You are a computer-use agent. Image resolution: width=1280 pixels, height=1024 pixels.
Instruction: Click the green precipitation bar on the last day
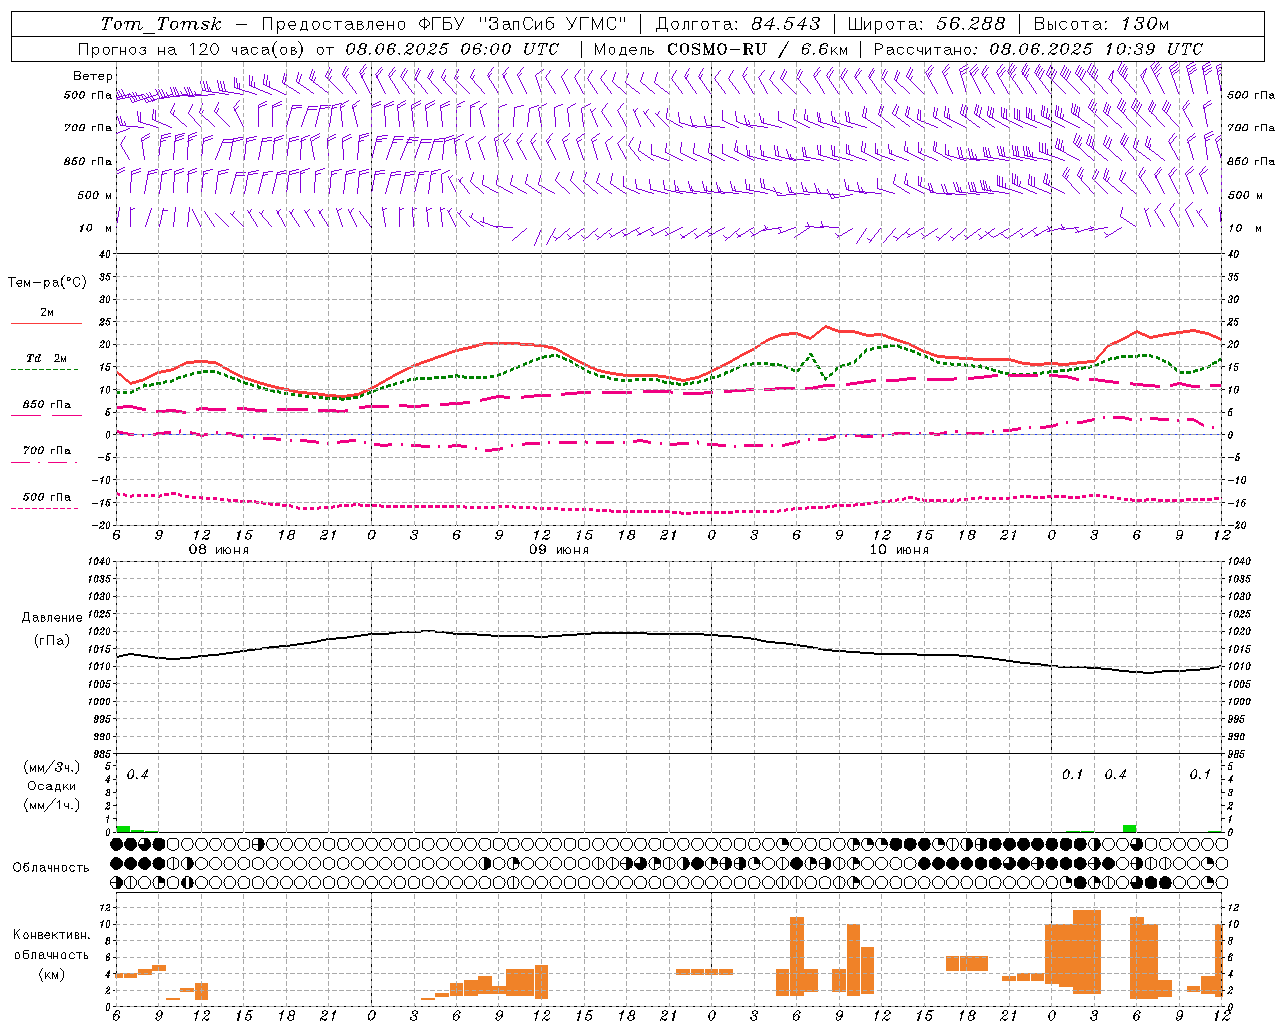click(1129, 828)
